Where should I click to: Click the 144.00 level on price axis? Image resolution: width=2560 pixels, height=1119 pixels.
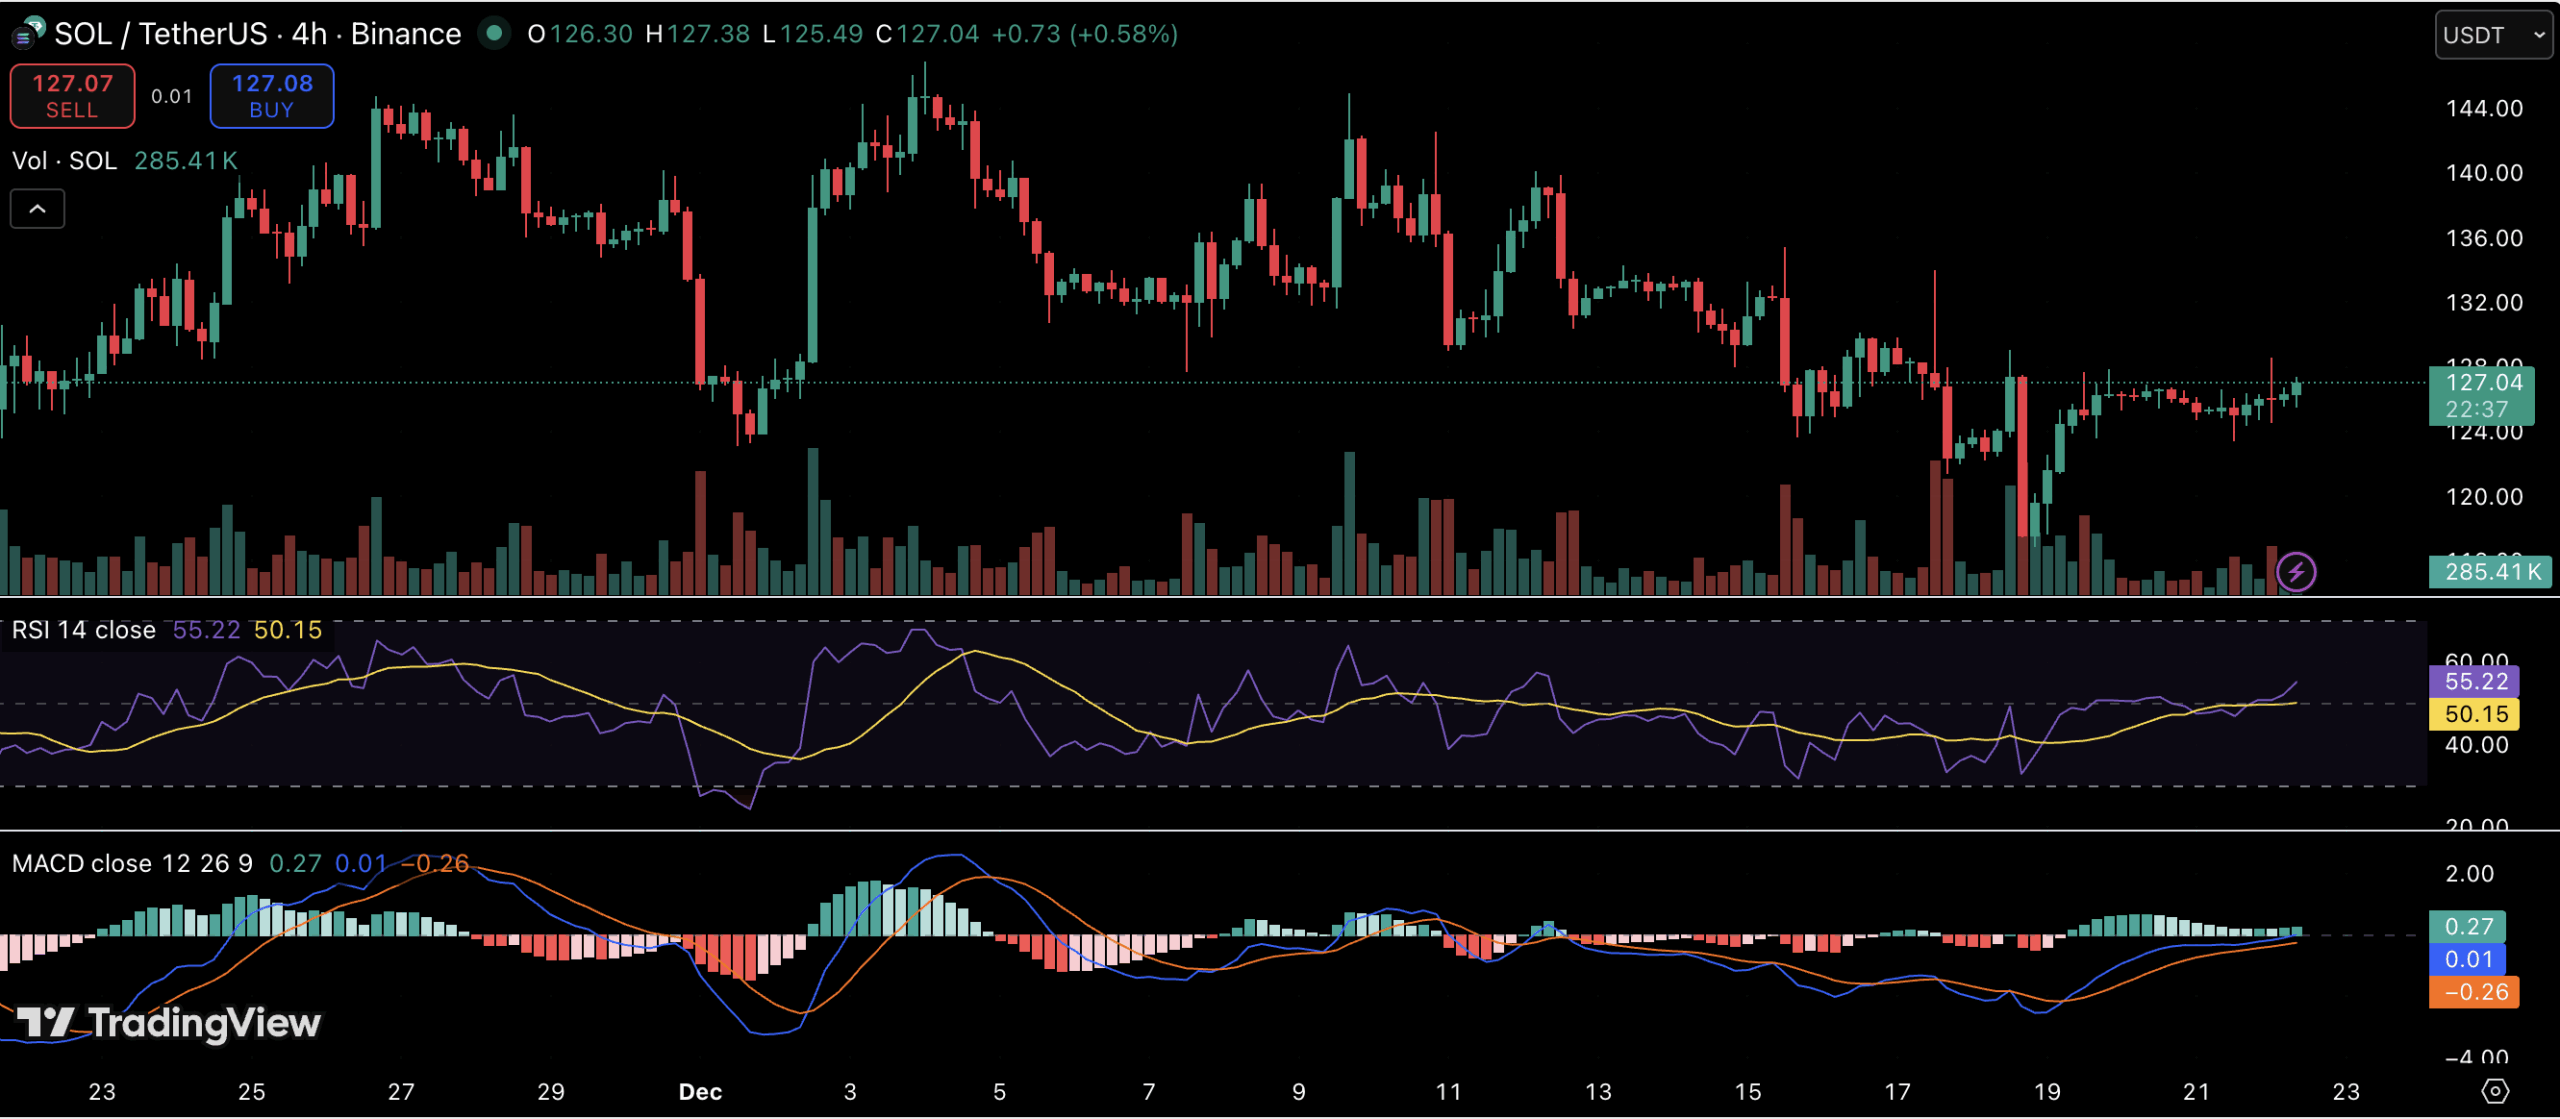[x=2484, y=108]
